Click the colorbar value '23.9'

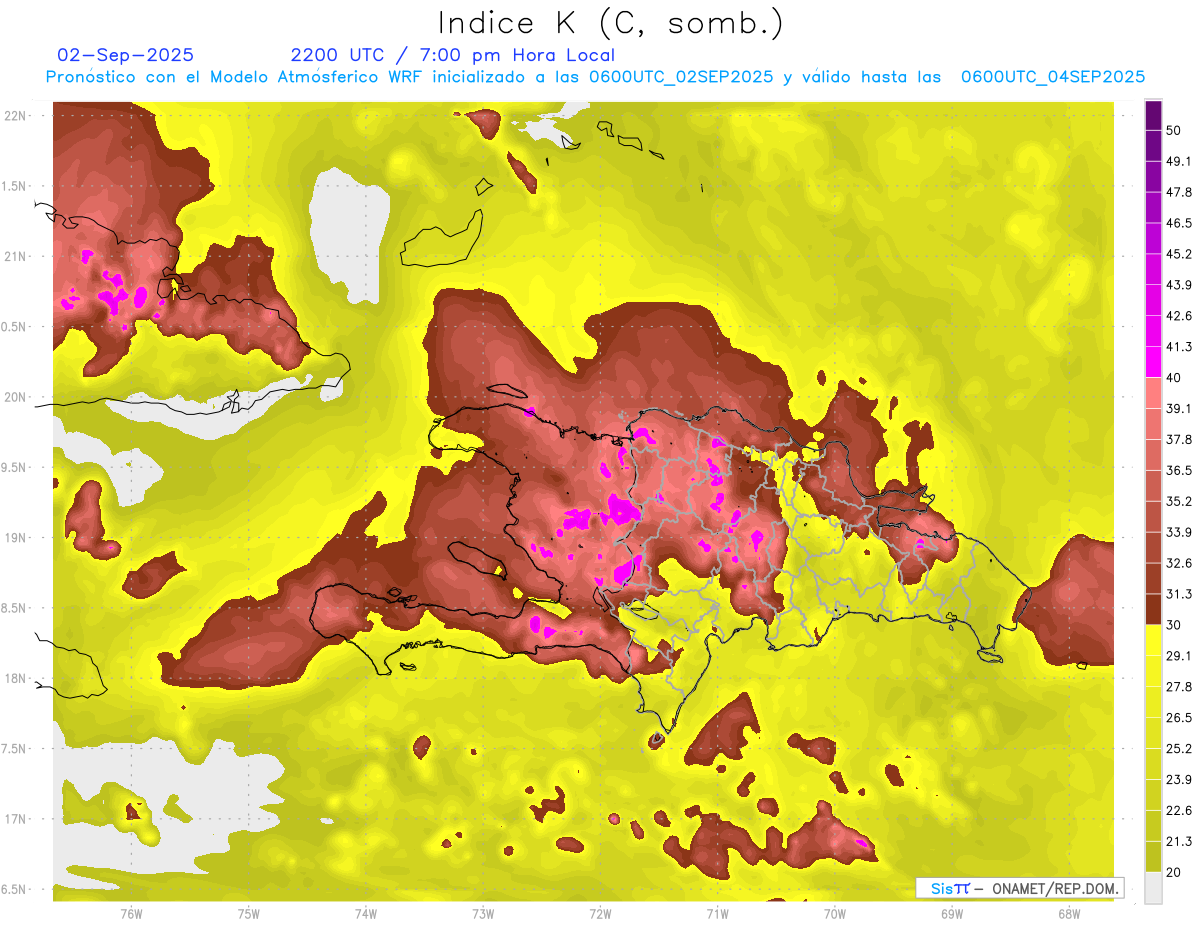1178,779
